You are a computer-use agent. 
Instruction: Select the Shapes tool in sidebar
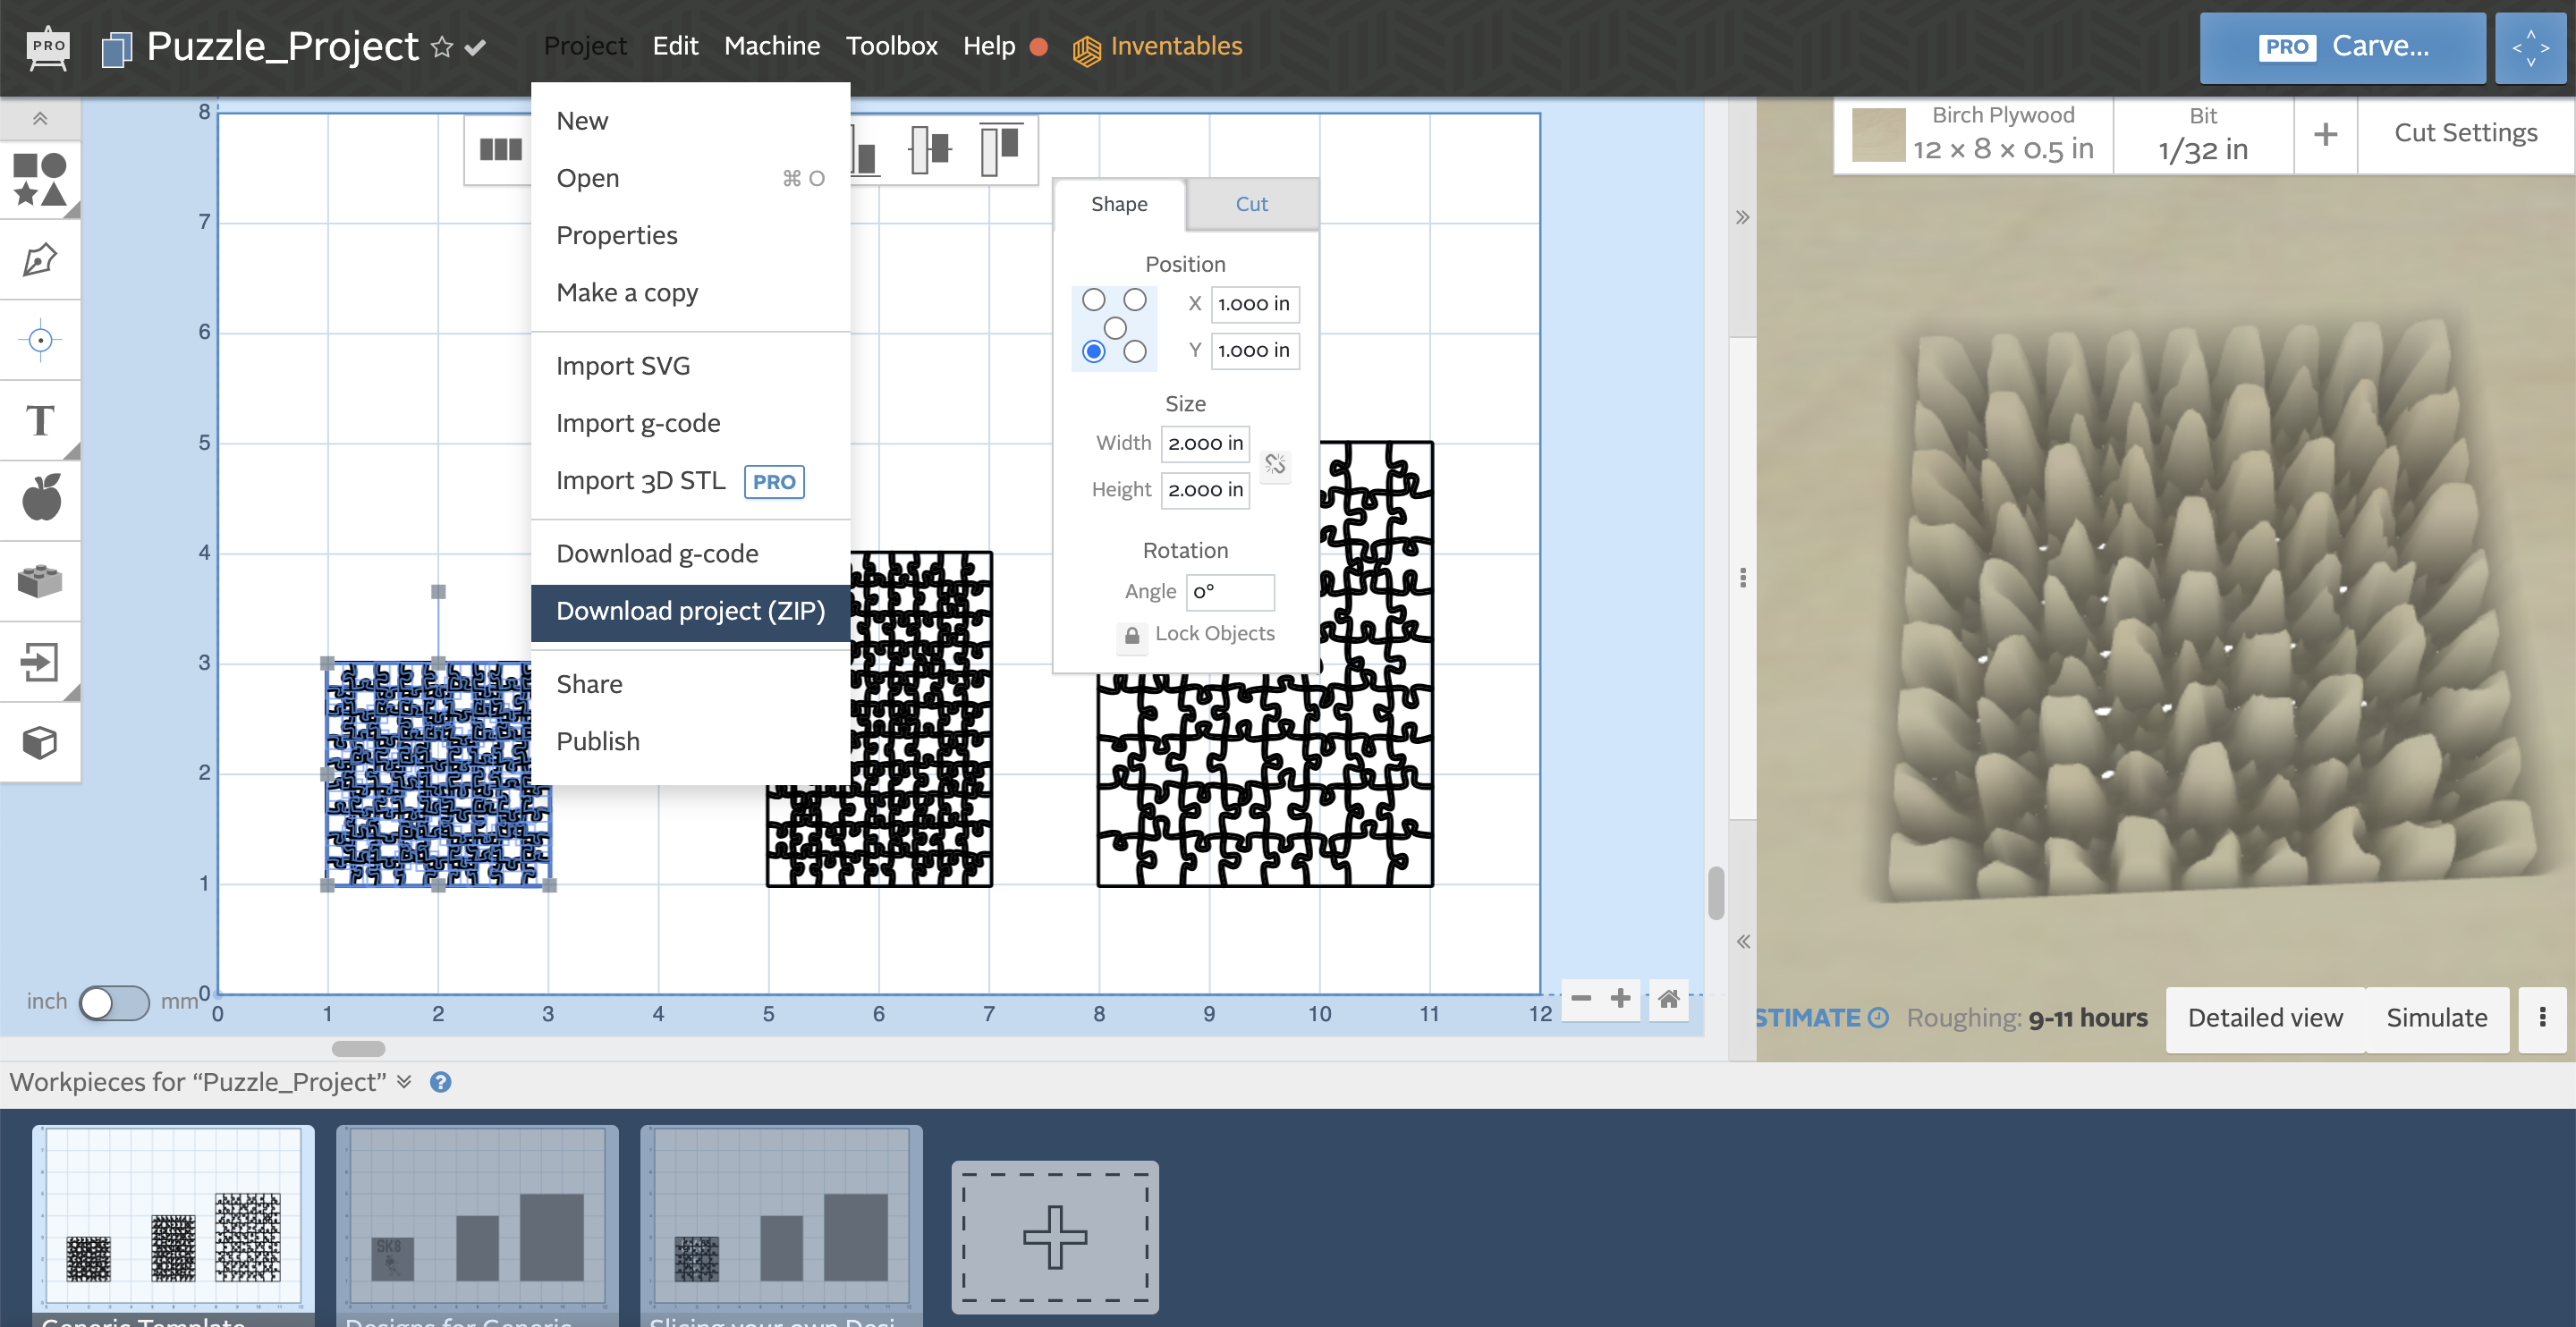click(x=40, y=179)
